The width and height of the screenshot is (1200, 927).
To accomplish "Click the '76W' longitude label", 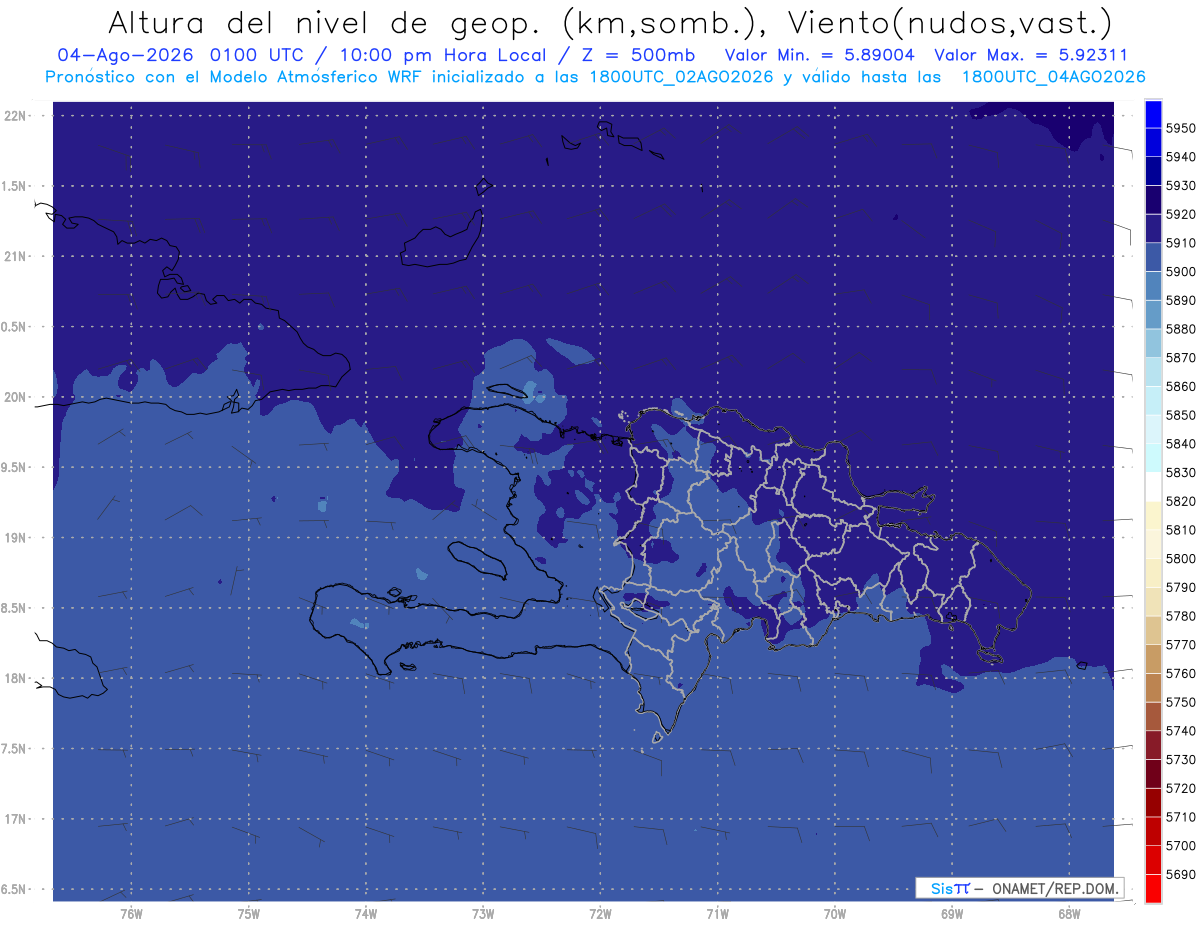I will pyautogui.click(x=131, y=913).
